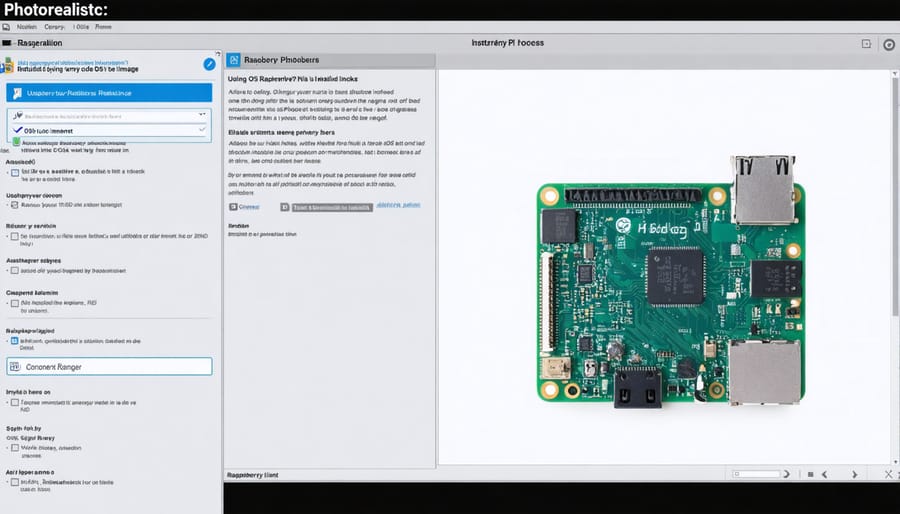Click the white flag icon in the blue highlighted row
The image size is (900, 514).
(x=17, y=93)
